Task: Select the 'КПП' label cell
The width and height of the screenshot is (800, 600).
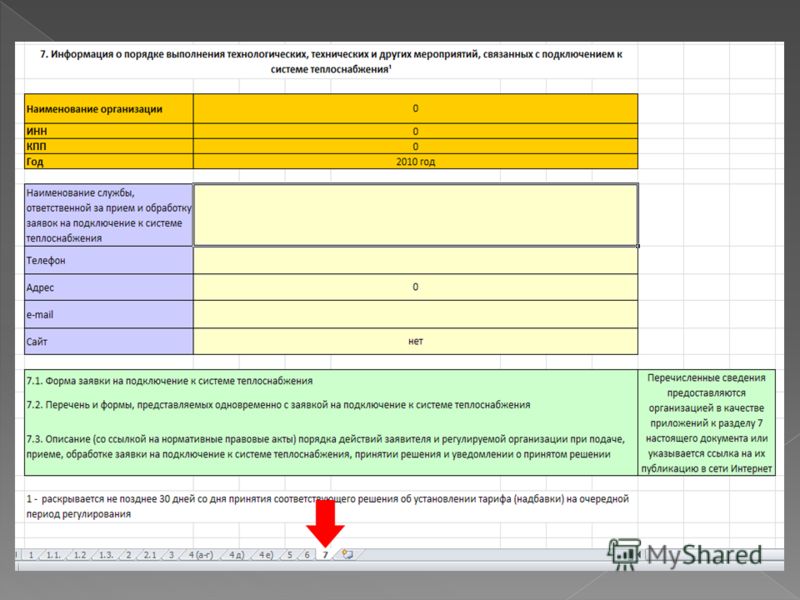Action: point(109,146)
